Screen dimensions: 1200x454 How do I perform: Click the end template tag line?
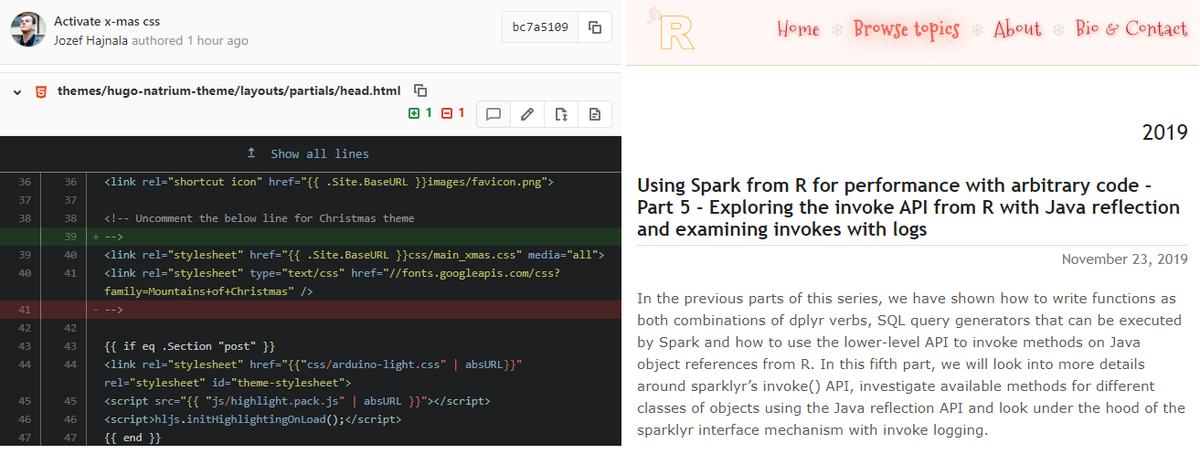pyautogui.click(x=132, y=437)
